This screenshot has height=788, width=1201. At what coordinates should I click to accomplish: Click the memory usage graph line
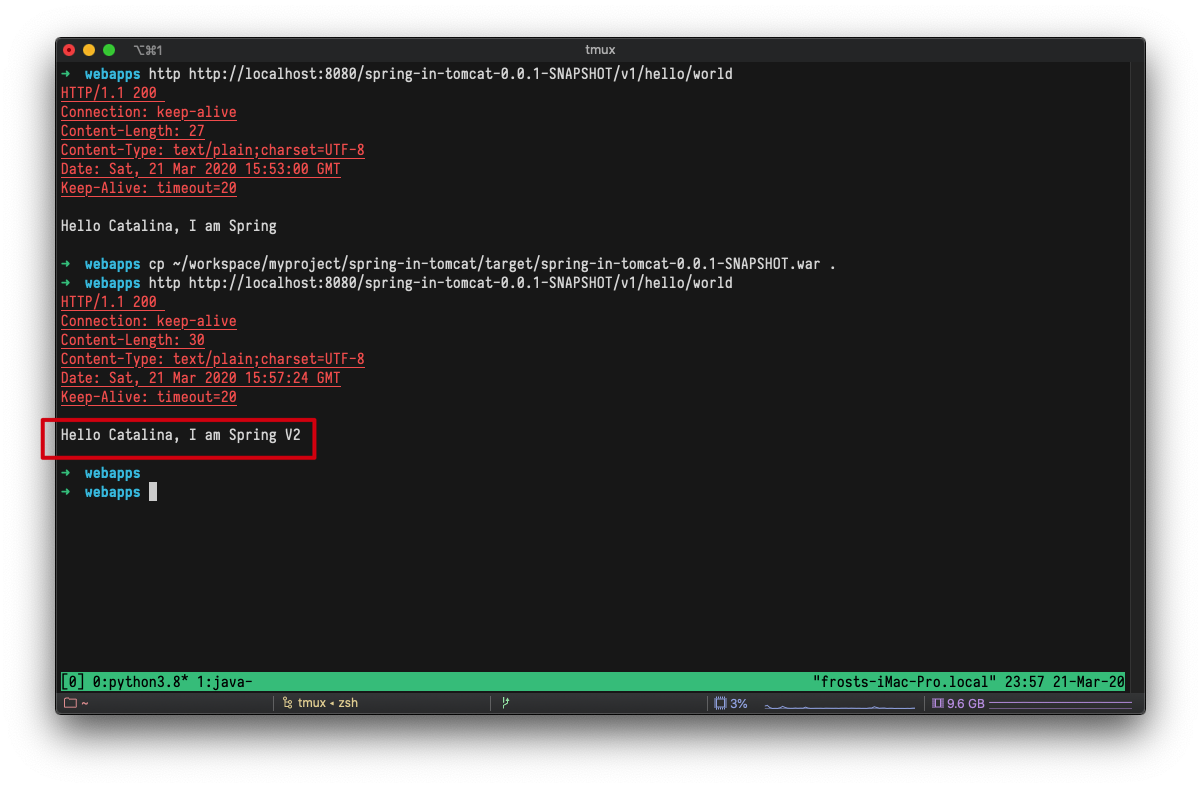point(1062,703)
